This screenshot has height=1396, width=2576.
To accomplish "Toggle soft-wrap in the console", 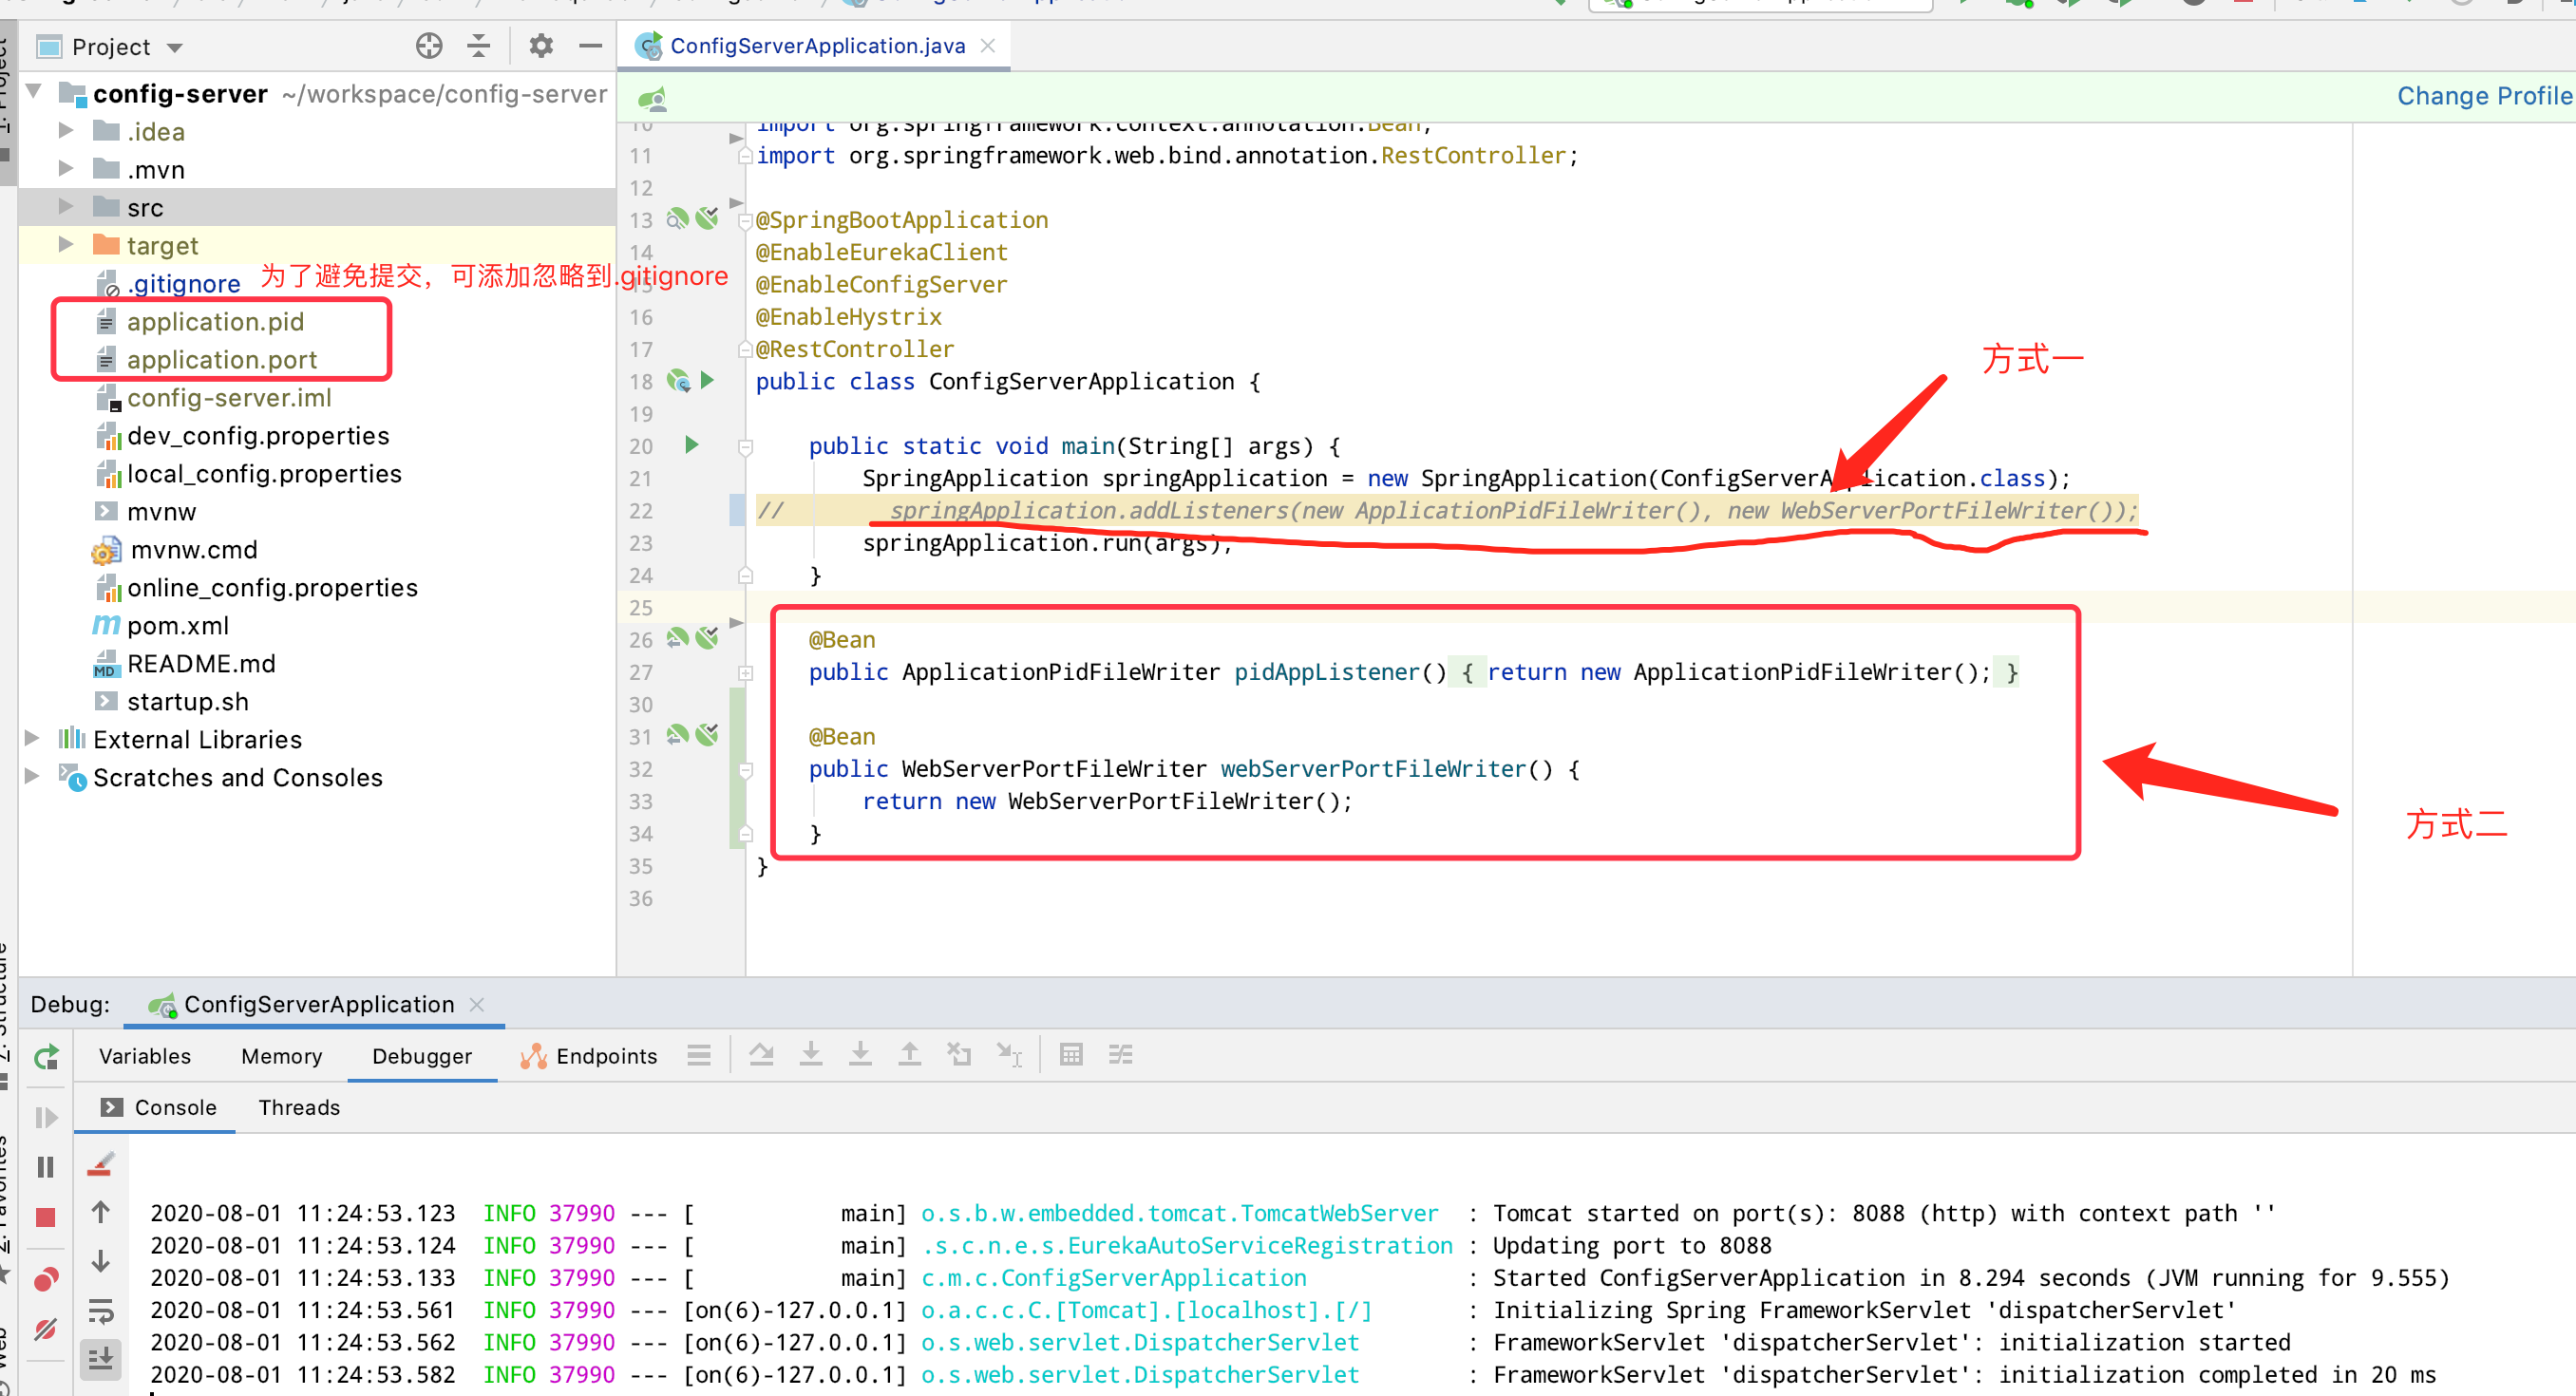I will 101,1311.
